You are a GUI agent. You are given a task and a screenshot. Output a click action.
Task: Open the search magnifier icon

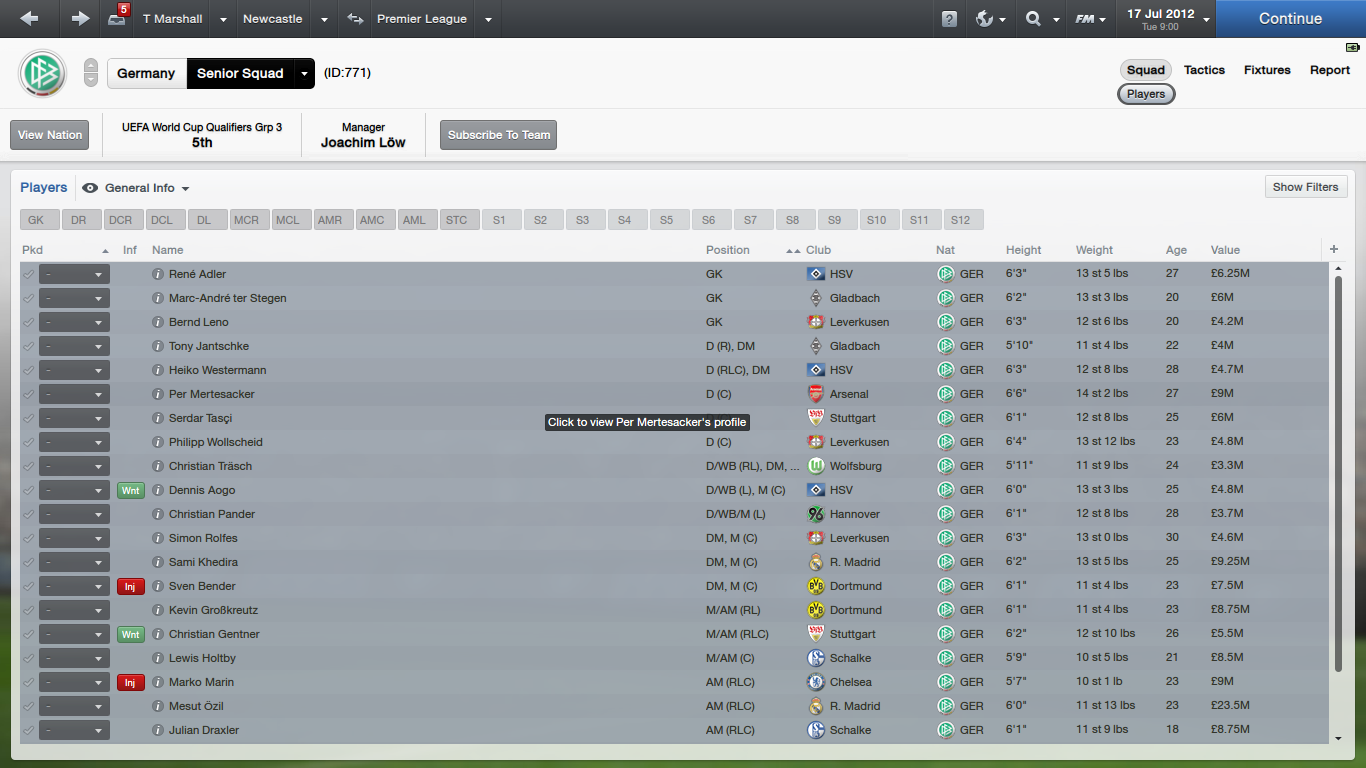coord(1041,19)
